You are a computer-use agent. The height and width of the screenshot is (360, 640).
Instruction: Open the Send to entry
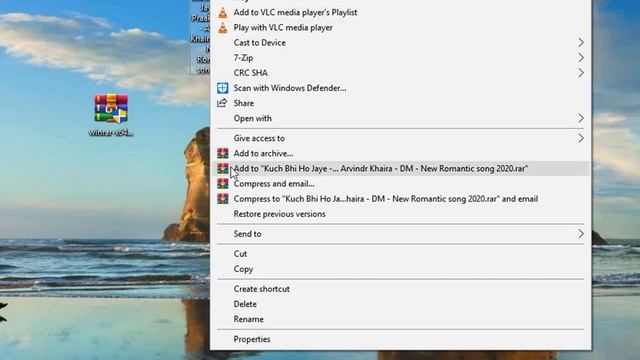pyautogui.click(x=247, y=234)
